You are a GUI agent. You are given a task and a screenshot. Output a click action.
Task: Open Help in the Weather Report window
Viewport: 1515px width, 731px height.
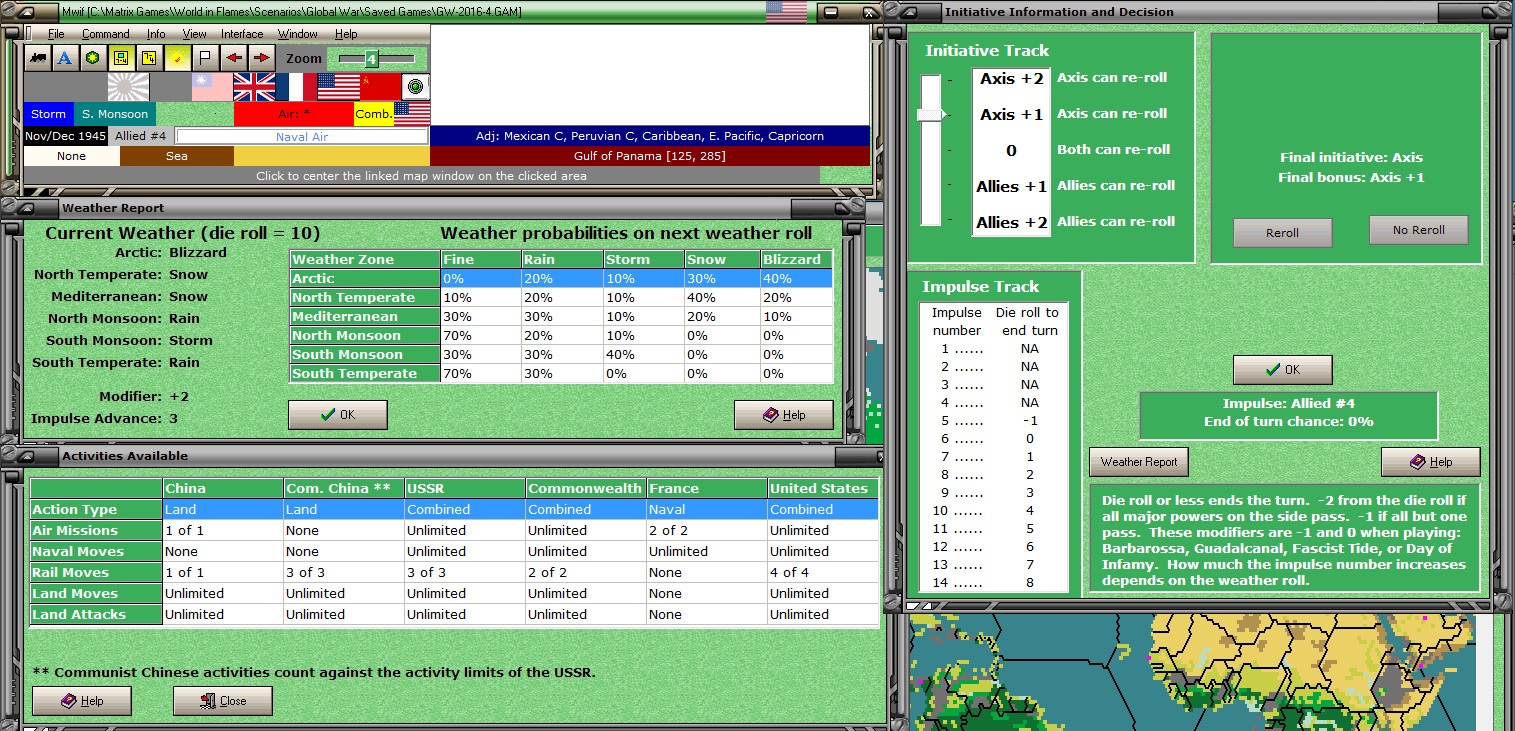pos(783,415)
